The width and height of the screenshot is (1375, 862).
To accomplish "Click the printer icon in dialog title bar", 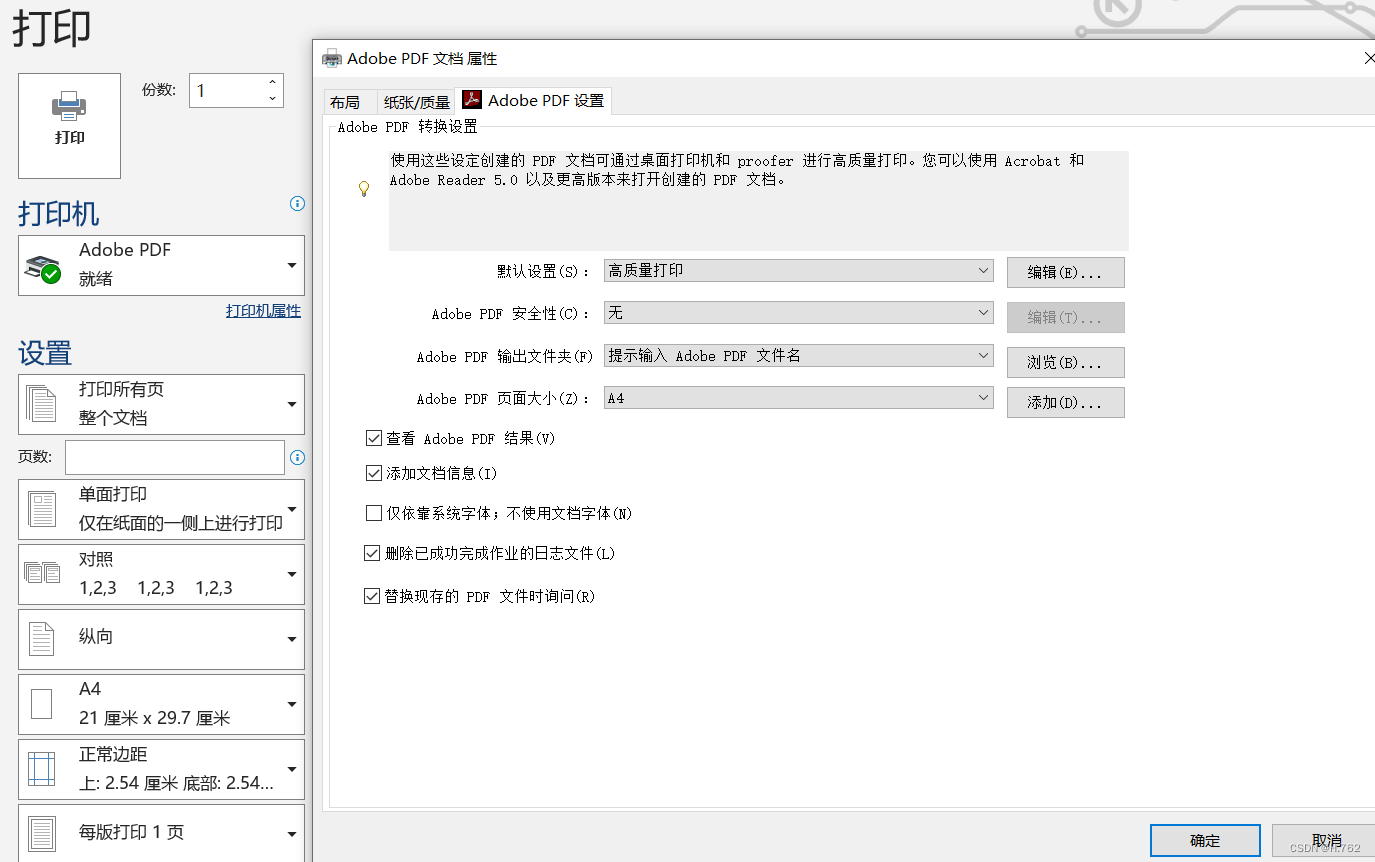I will click(x=331, y=59).
